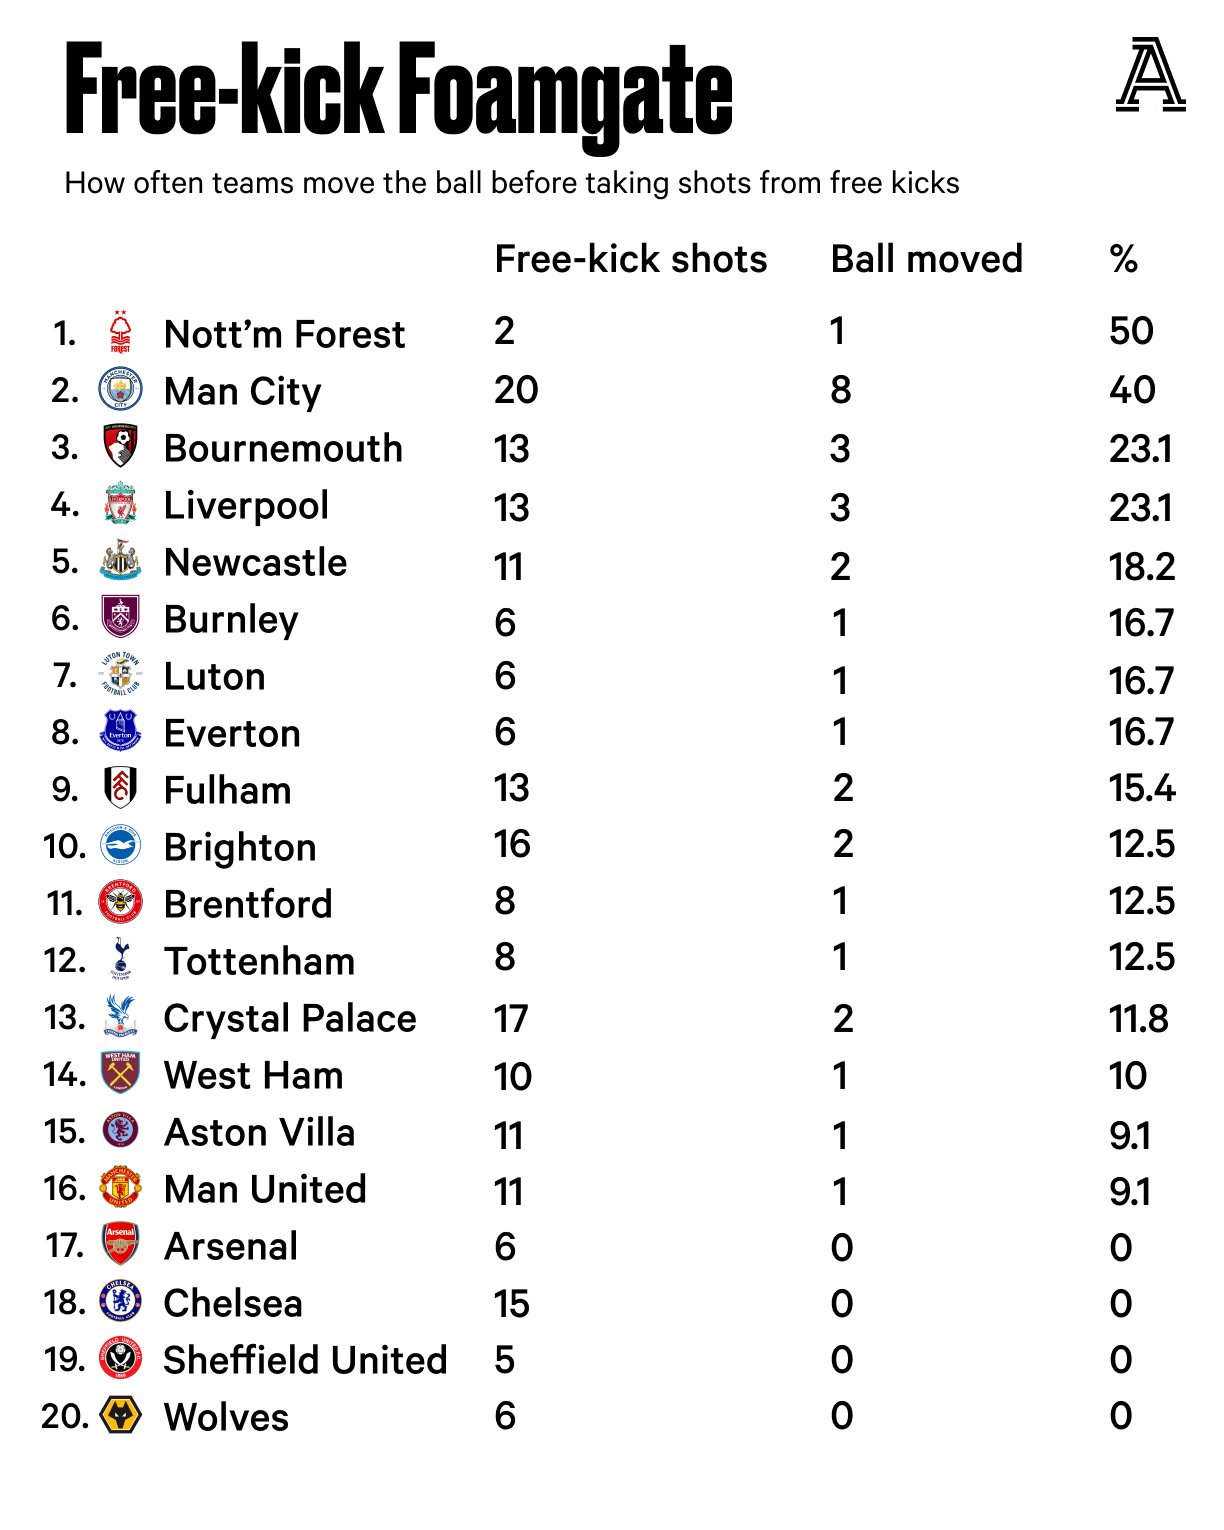Click the percent column header

tap(1123, 259)
